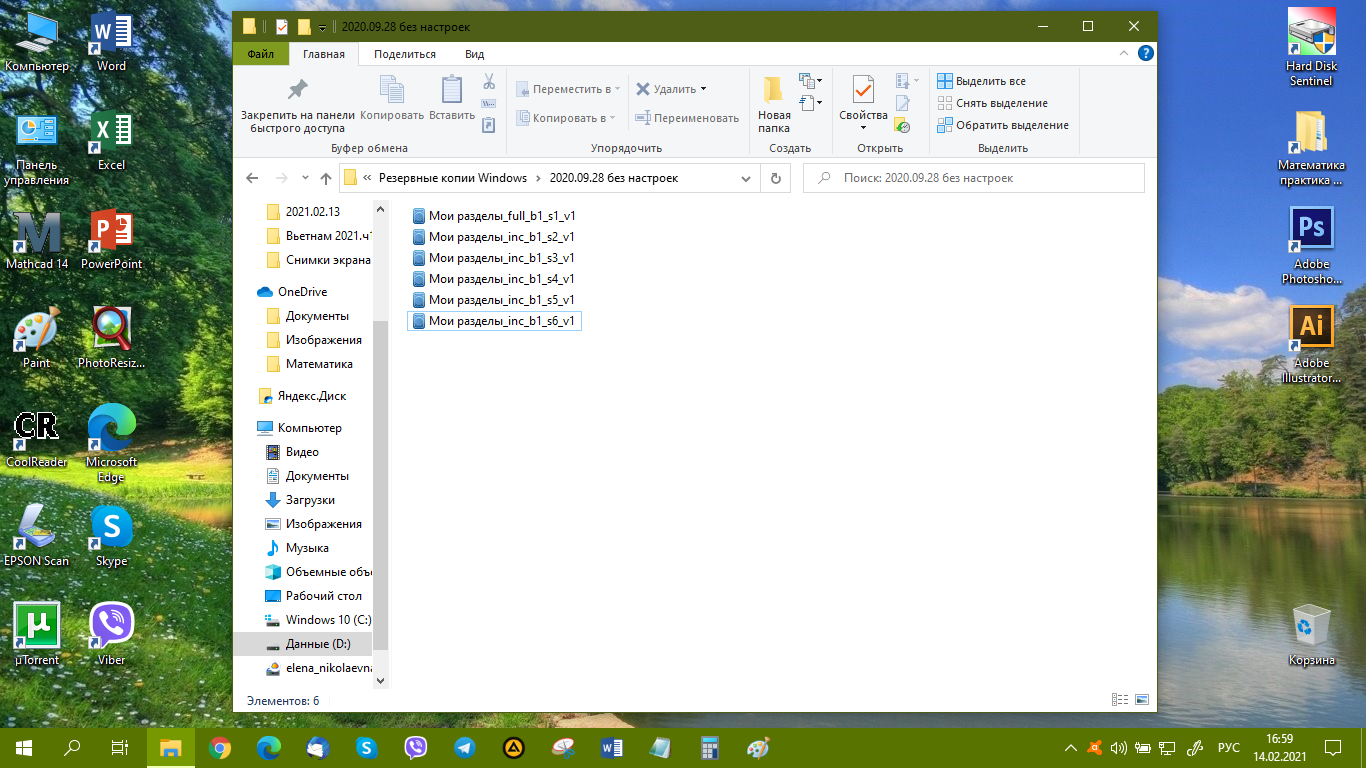Open the Файл menu tab
Screen dimensions: 1366x768
[x=261, y=54]
